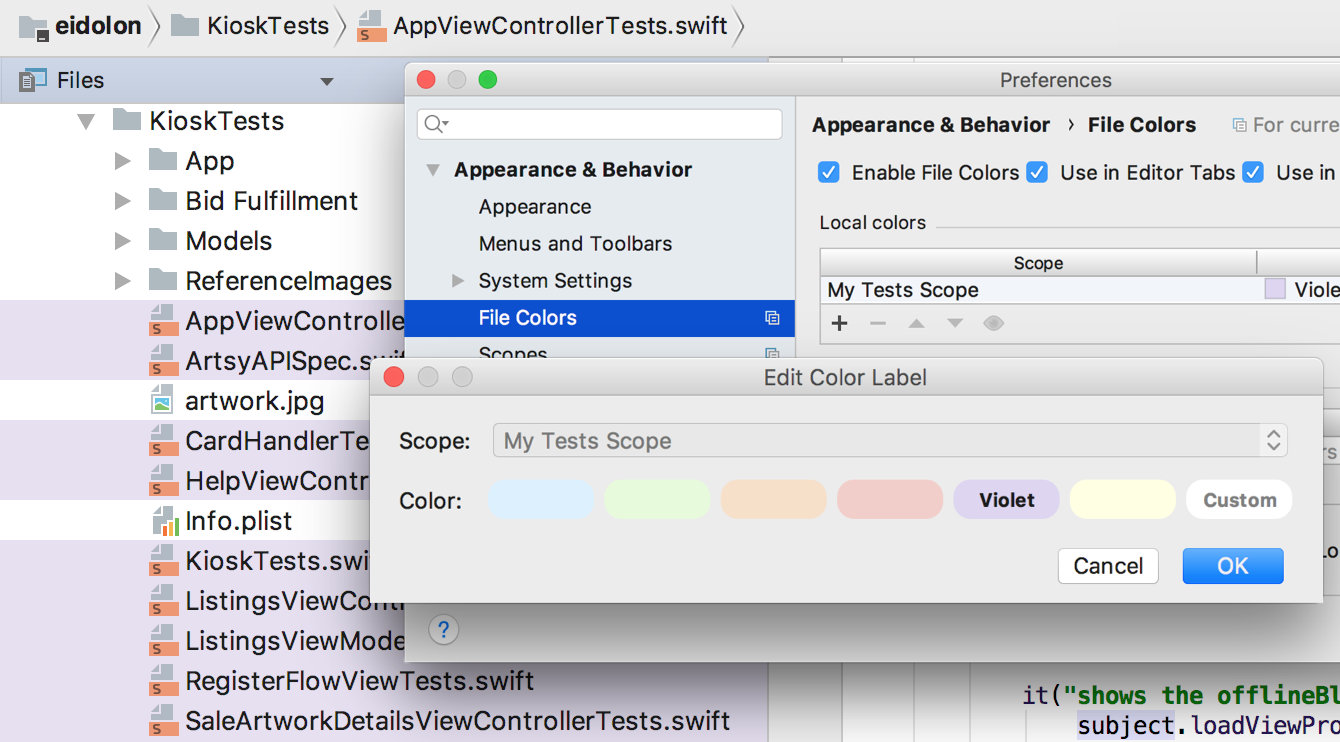Click the OK button
Screen dimensions: 1340x742
(1233, 566)
